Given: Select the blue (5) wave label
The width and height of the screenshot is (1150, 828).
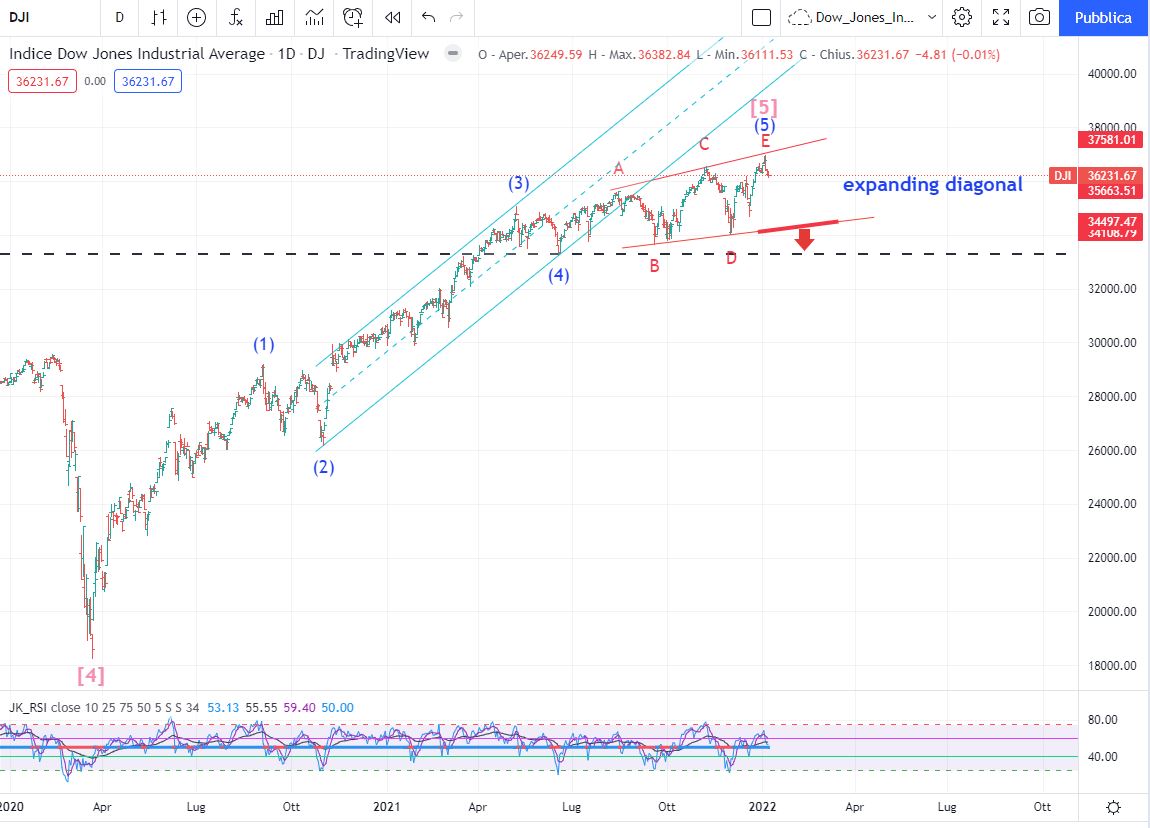Looking at the screenshot, I should tap(765, 125).
